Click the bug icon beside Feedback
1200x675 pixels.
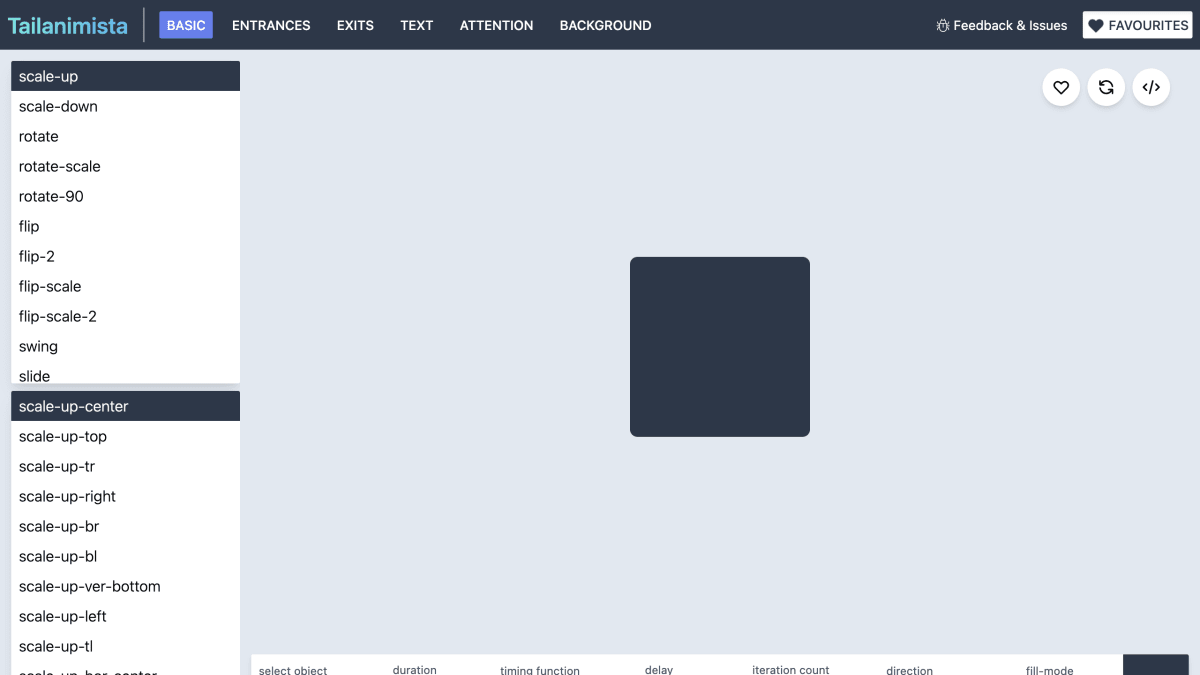(943, 25)
